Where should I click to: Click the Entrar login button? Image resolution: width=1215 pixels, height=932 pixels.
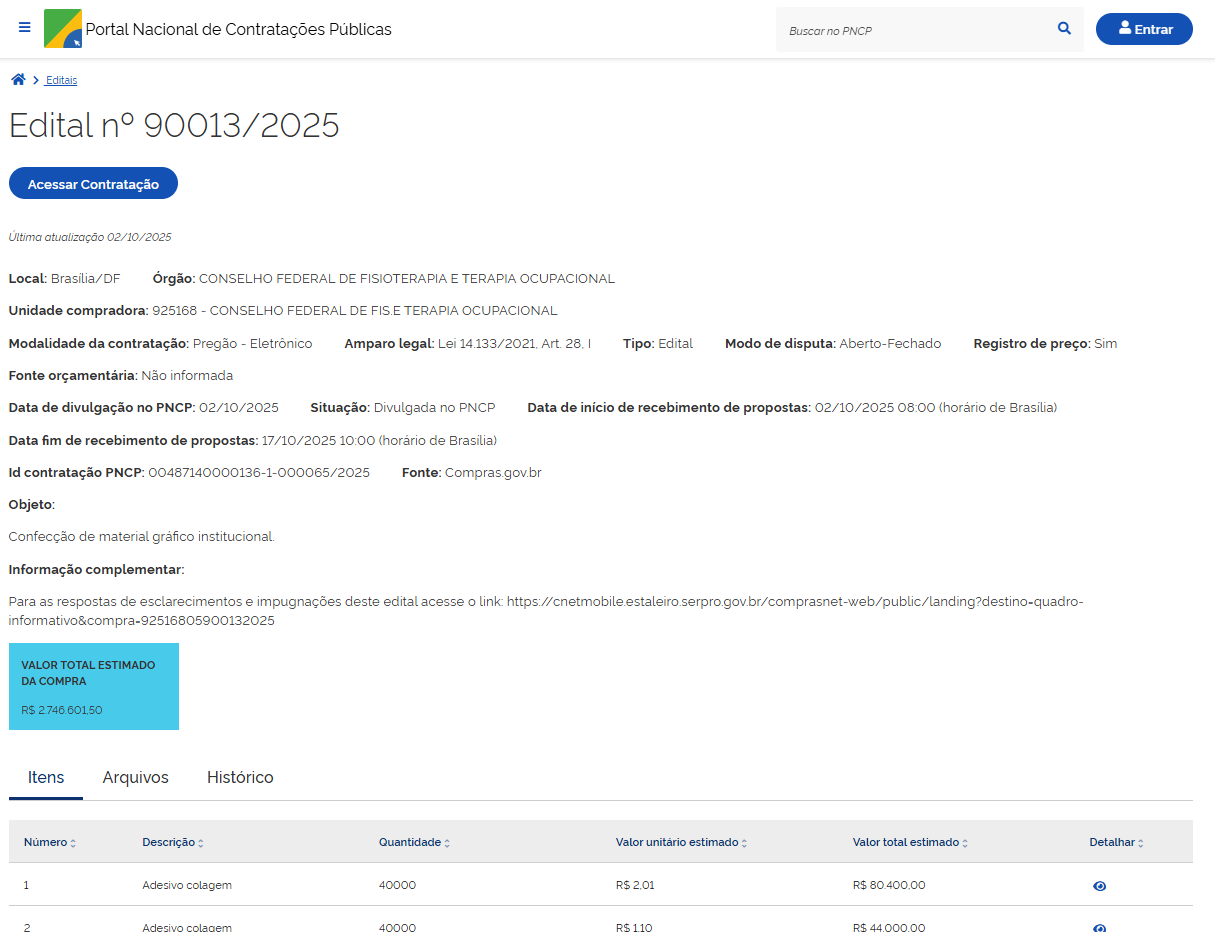(x=1144, y=29)
